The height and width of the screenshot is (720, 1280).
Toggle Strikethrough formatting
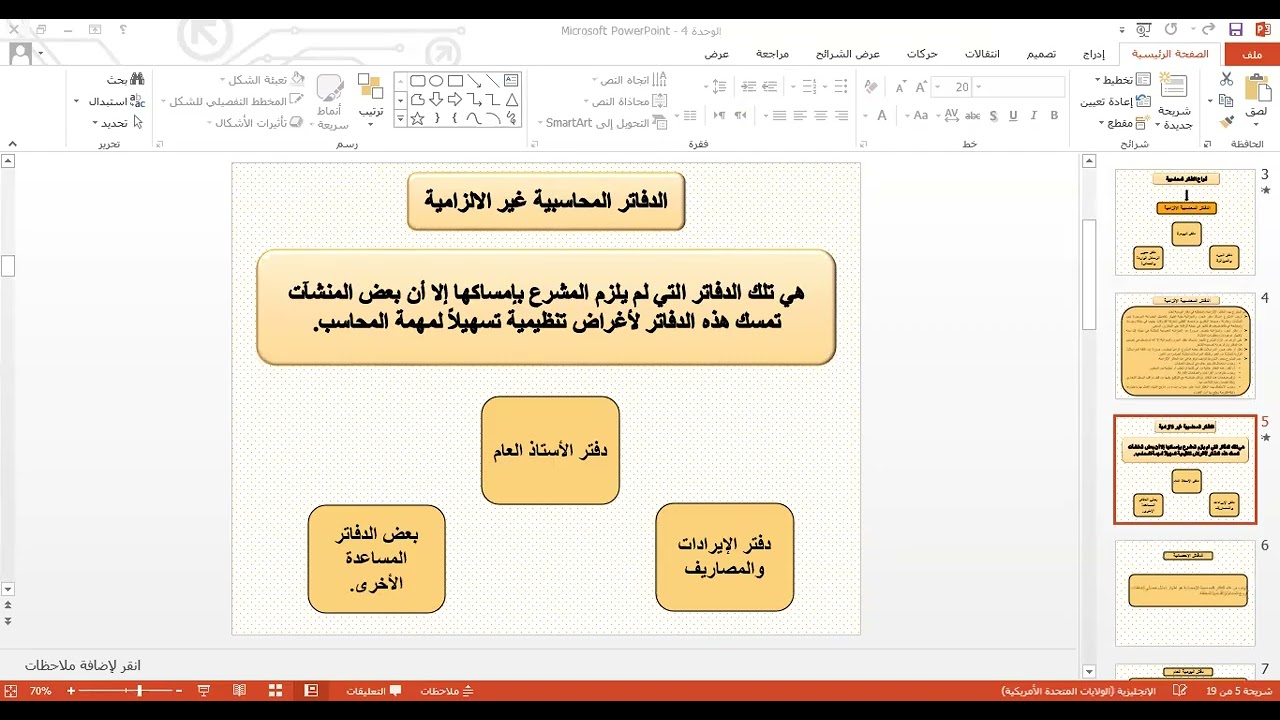coord(970,116)
